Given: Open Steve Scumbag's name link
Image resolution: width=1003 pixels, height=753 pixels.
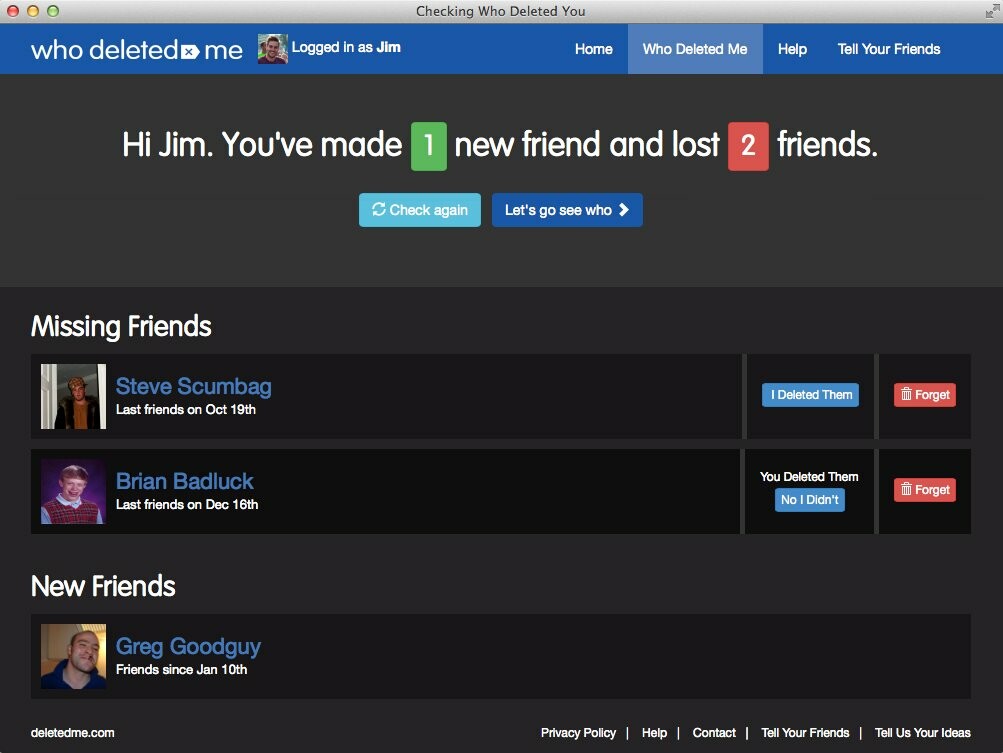Looking at the screenshot, I should (193, 386).
